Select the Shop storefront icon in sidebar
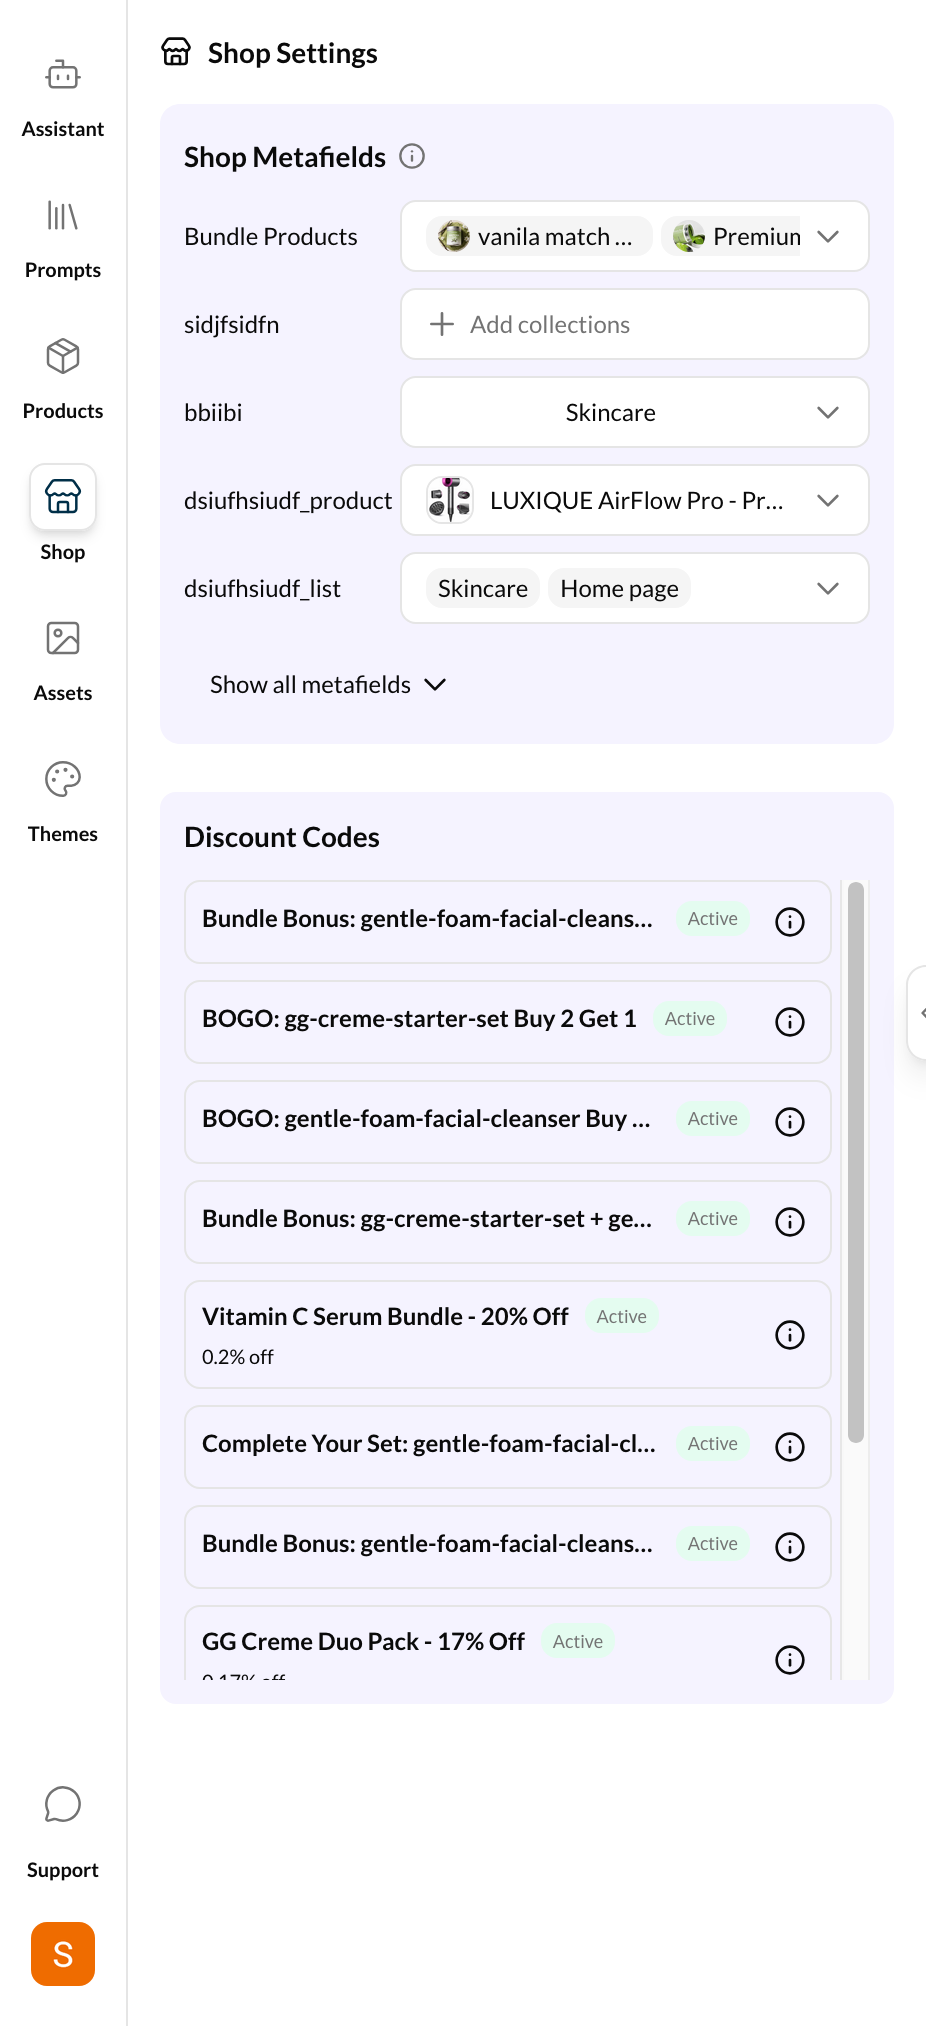The image size is (926, 2026). [63, 497]
